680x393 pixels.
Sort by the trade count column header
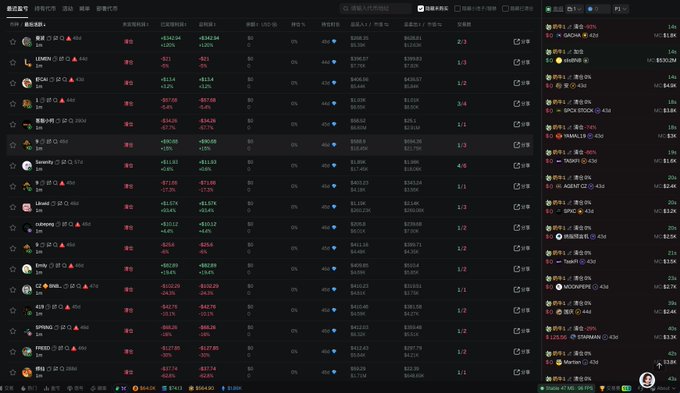tap(464, 25)
